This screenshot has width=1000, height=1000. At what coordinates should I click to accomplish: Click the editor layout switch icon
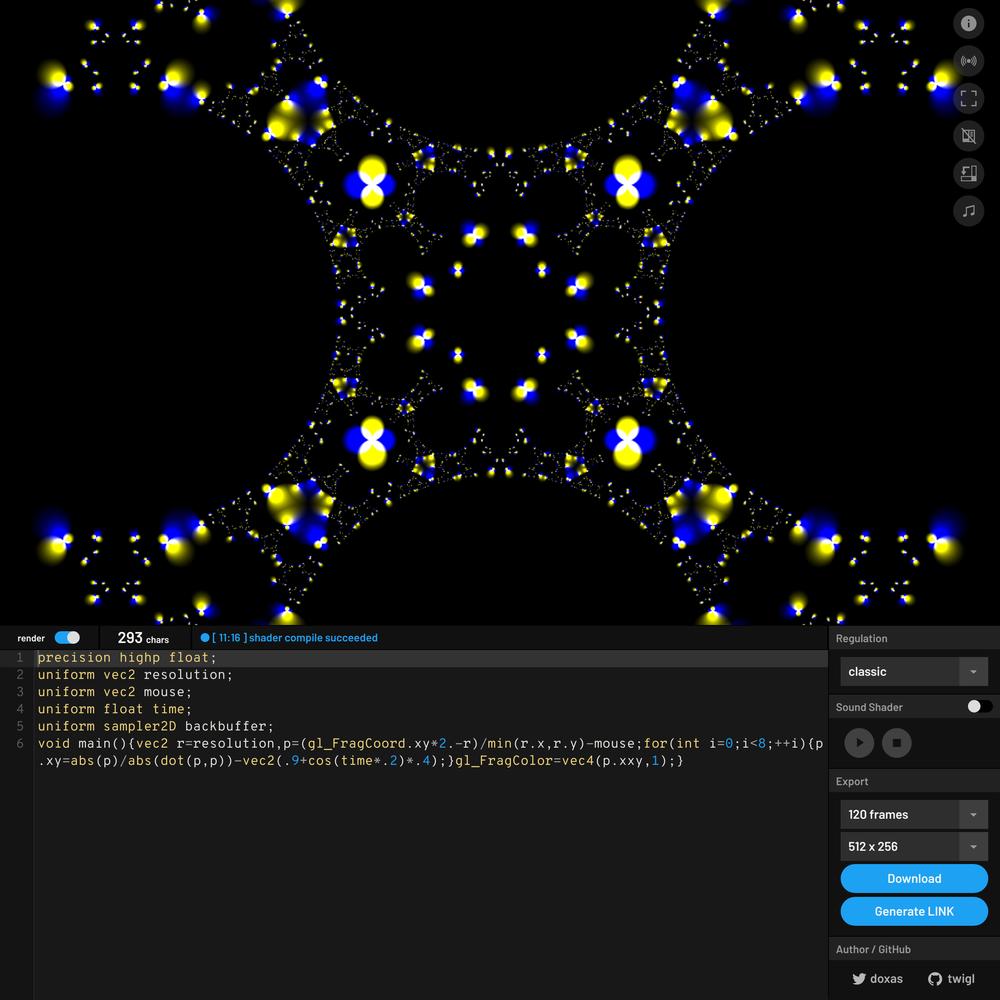tap(968, 173)
